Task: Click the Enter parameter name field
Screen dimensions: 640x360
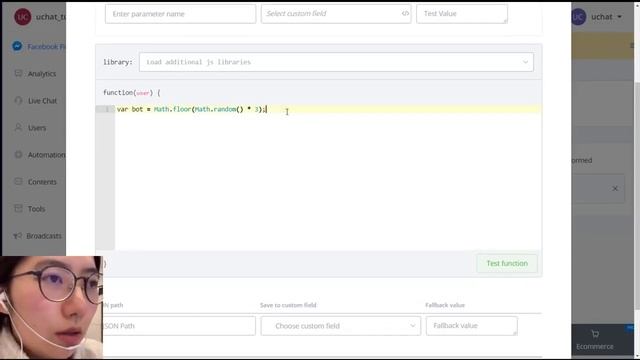Action: [x=180, y=14]
